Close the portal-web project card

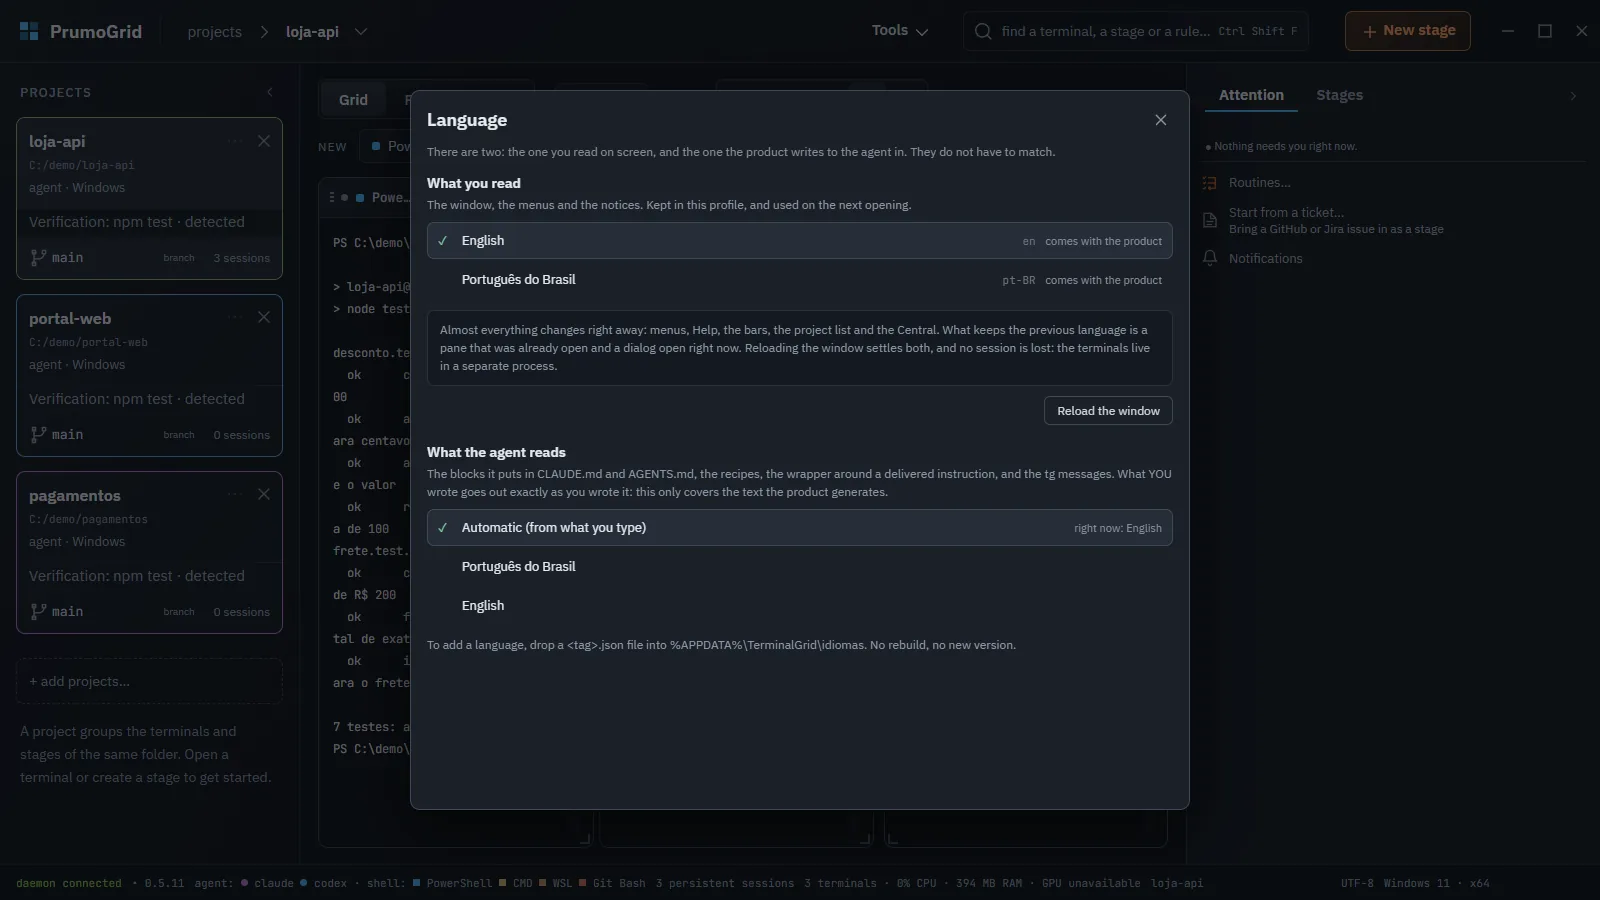click(264, 317)
